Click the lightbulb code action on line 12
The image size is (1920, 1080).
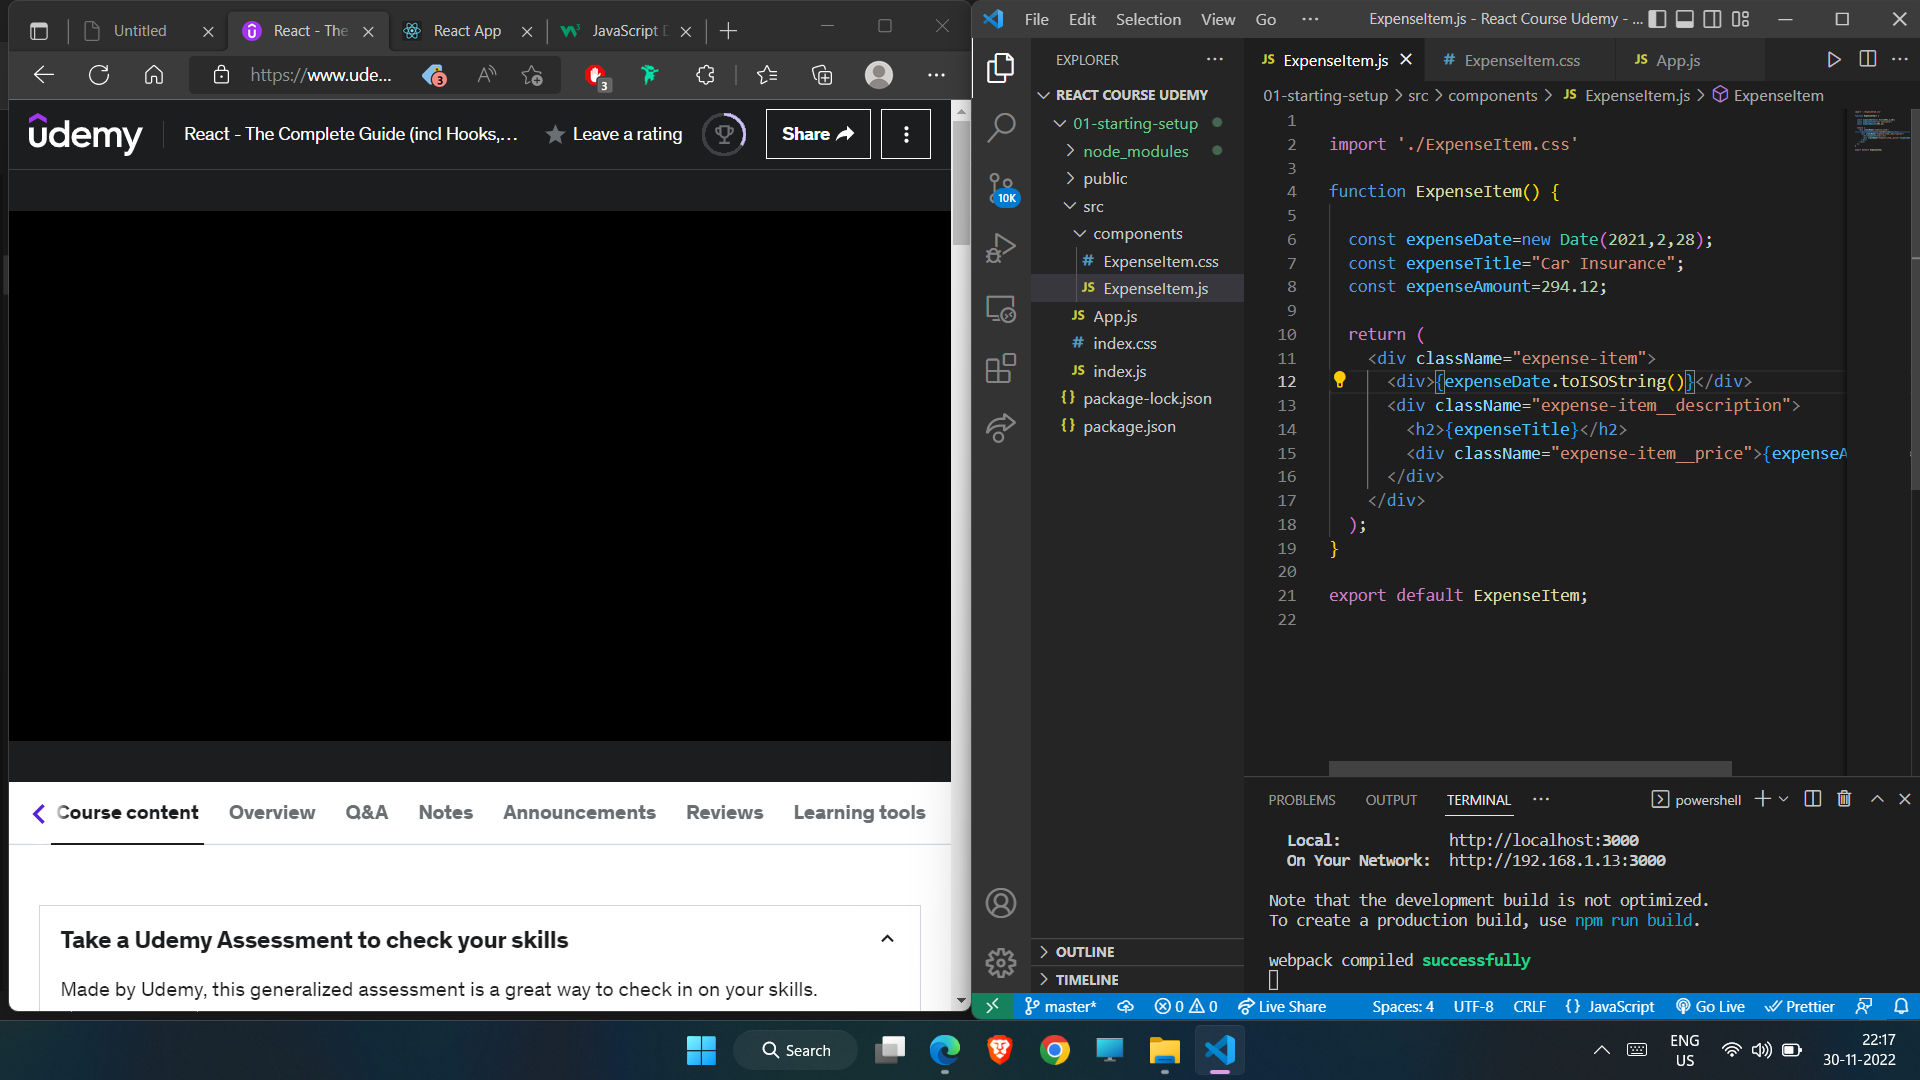click(x=1340, y=380)
